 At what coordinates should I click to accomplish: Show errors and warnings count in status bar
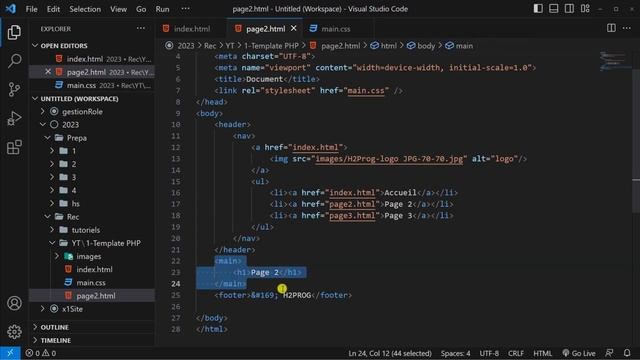click(41, 353)
